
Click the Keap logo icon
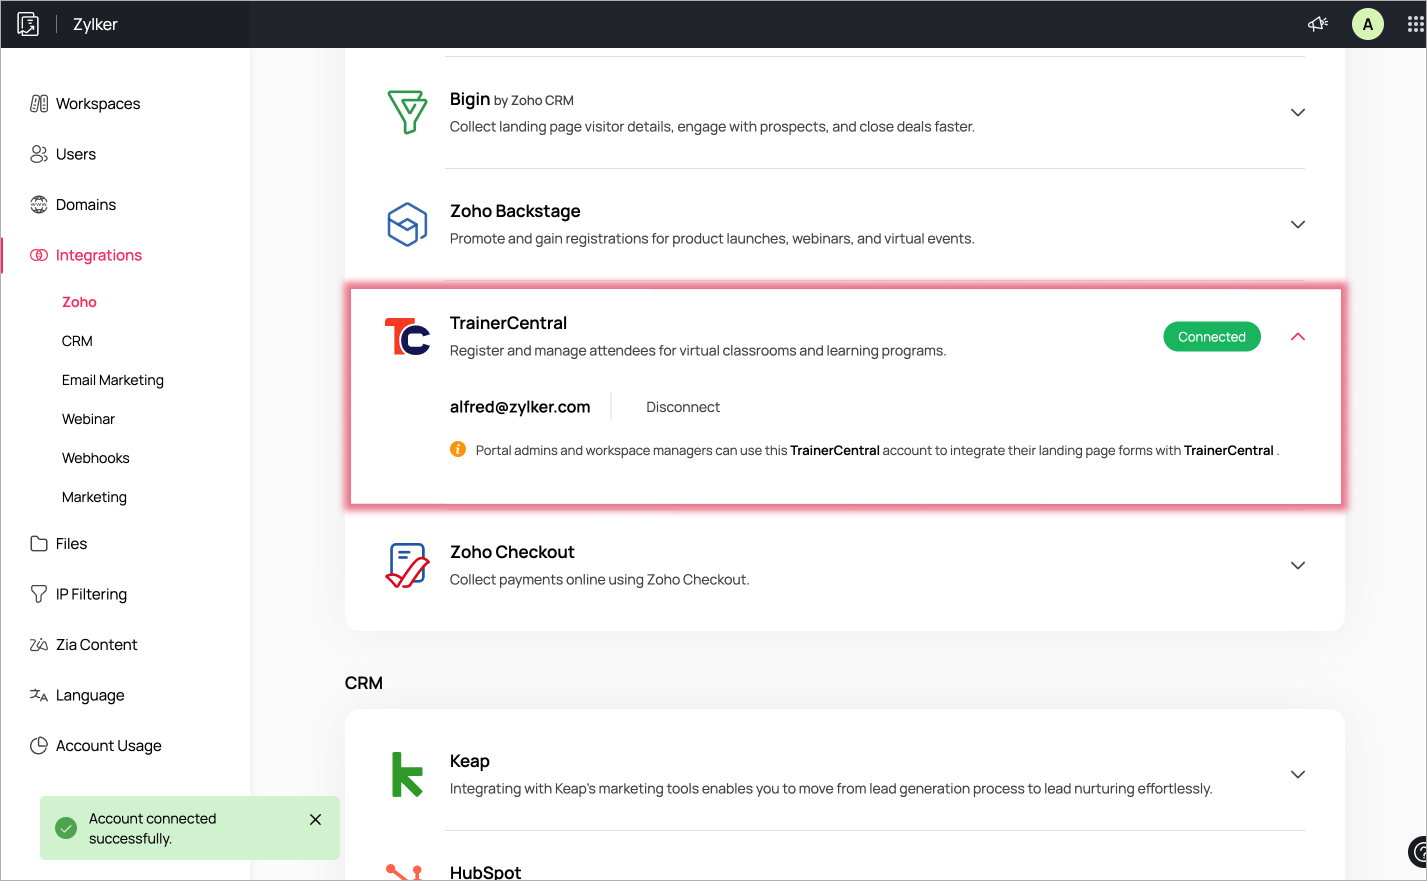[407, 774]
